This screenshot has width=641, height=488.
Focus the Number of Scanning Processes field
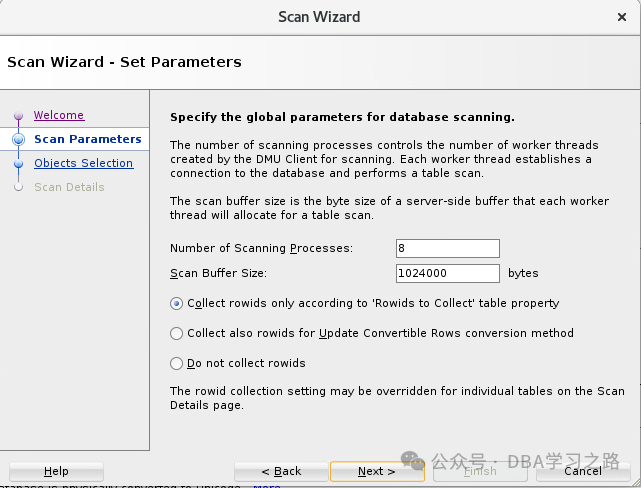(447, 248)
